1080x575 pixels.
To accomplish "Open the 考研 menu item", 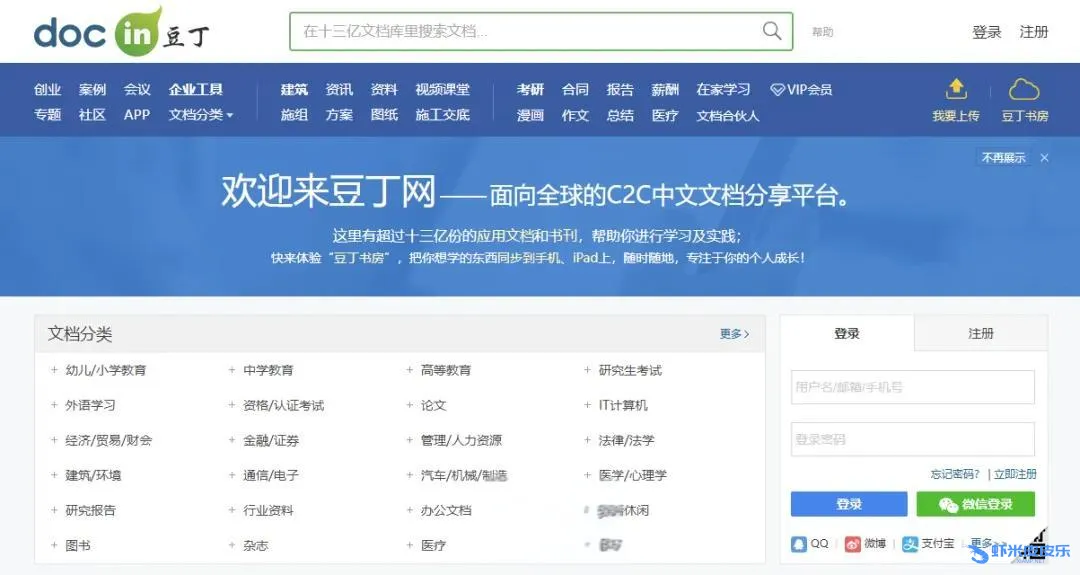I will pos(530,89).
